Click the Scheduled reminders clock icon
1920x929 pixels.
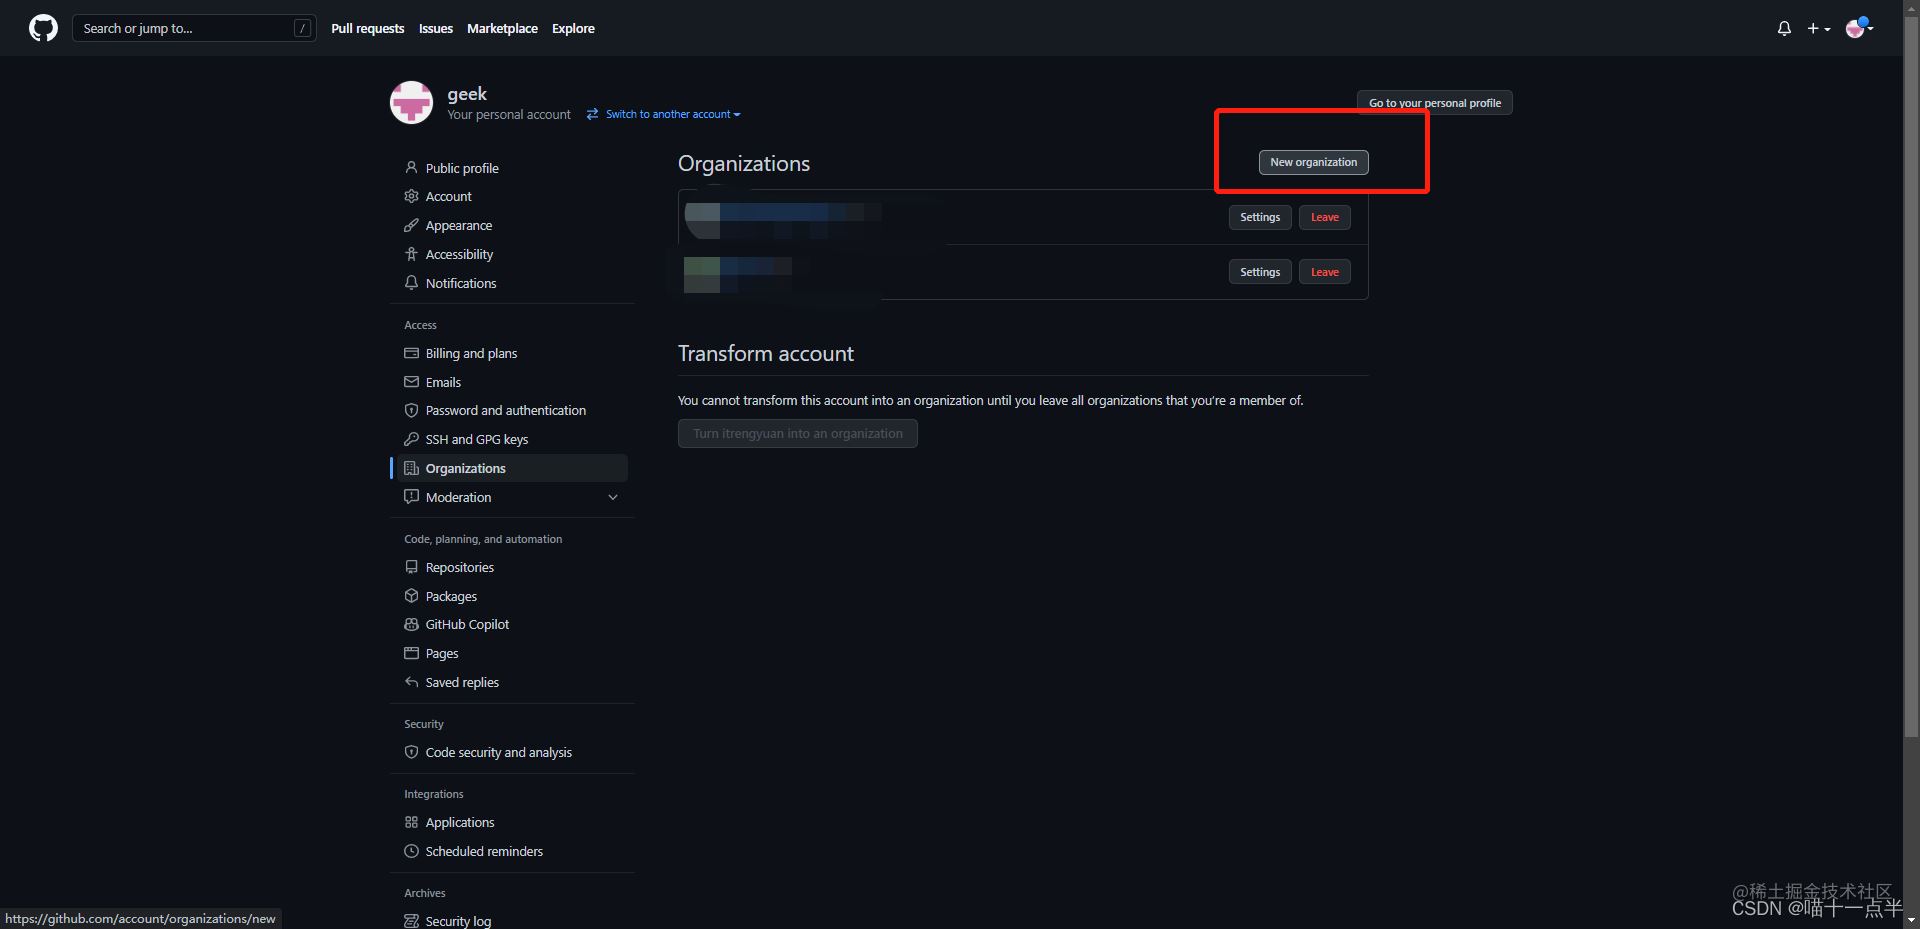coord(411,851)
